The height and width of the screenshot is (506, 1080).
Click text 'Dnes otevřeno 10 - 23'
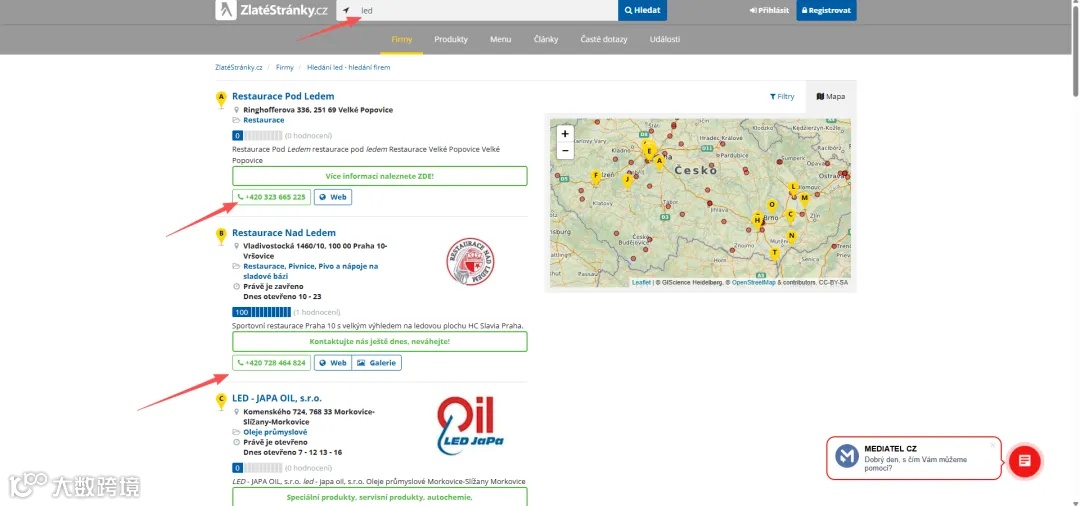click(x=282, y=296)
